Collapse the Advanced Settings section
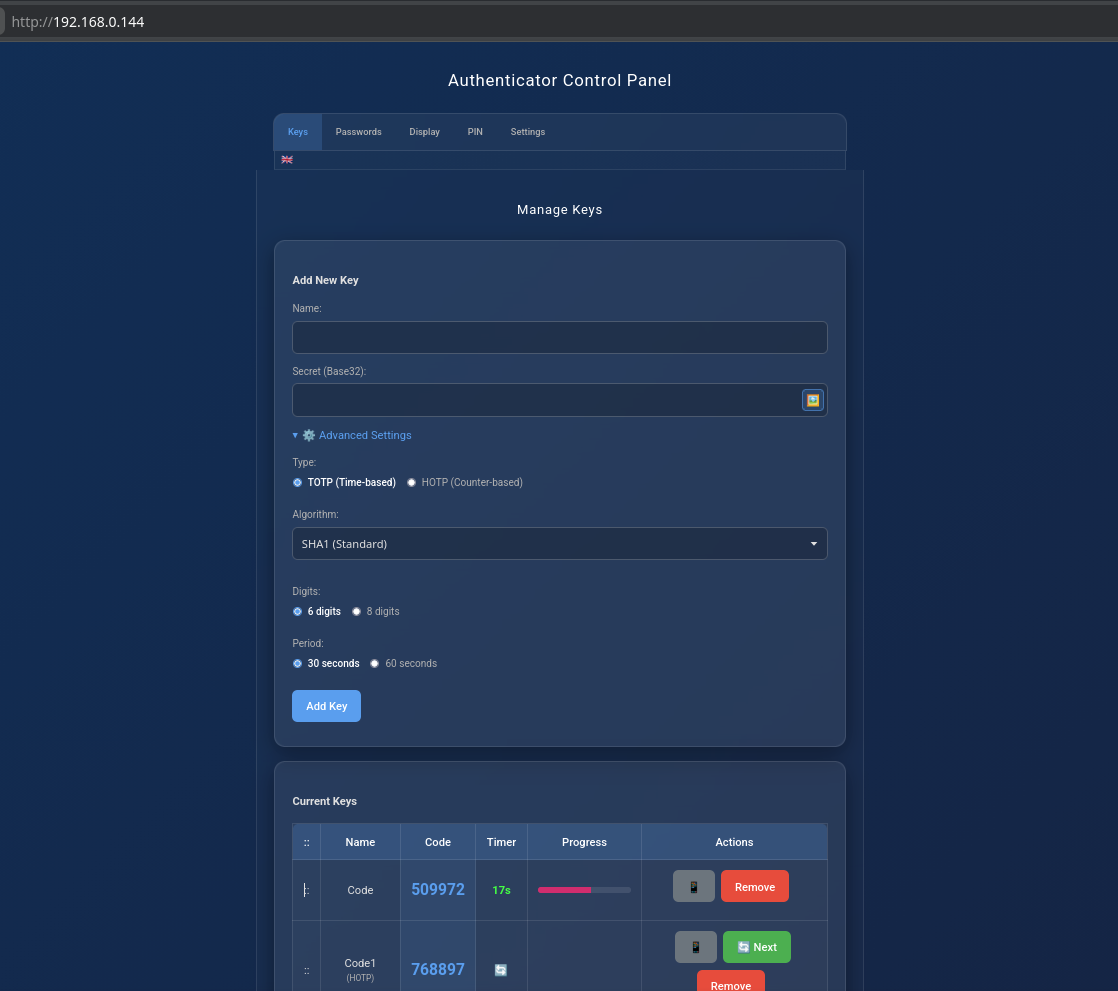Viewport: 1118px width, 991px height. tap(352, 435)
